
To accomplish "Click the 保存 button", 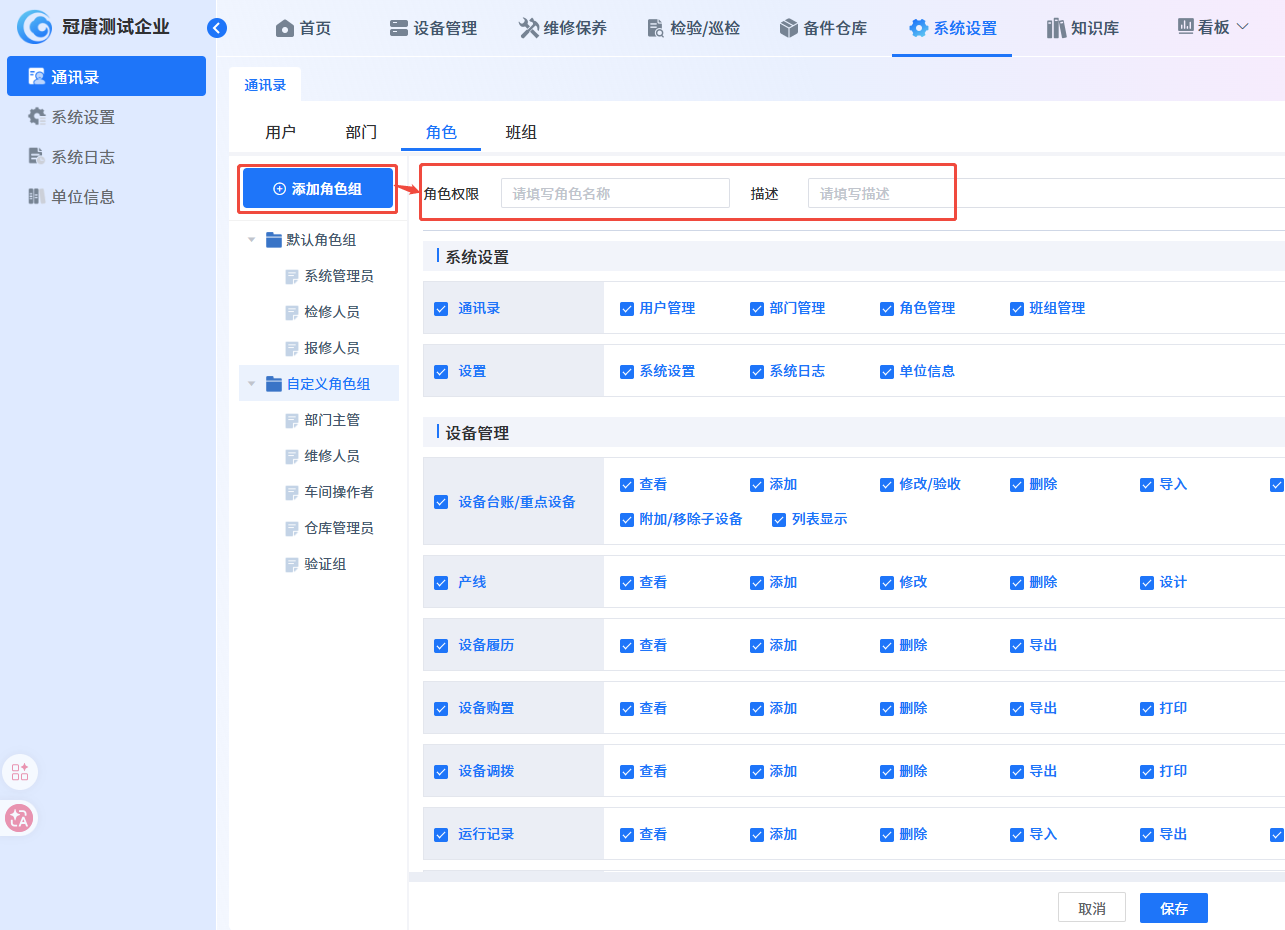I will tap(1173, 908).
